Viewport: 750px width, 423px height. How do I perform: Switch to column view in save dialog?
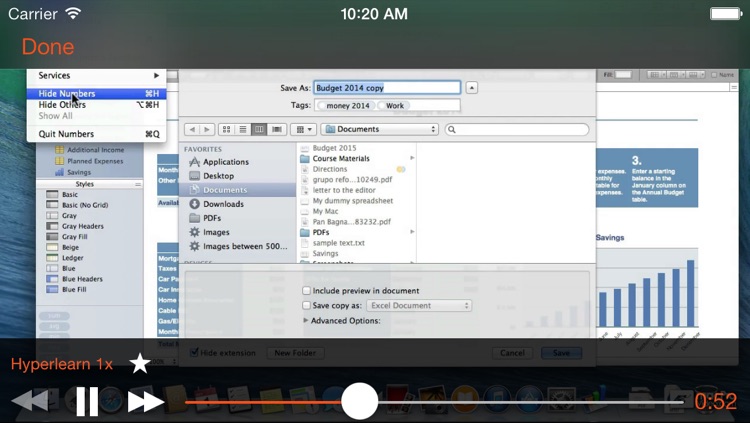pyautogui.click(x=259, y=129)
